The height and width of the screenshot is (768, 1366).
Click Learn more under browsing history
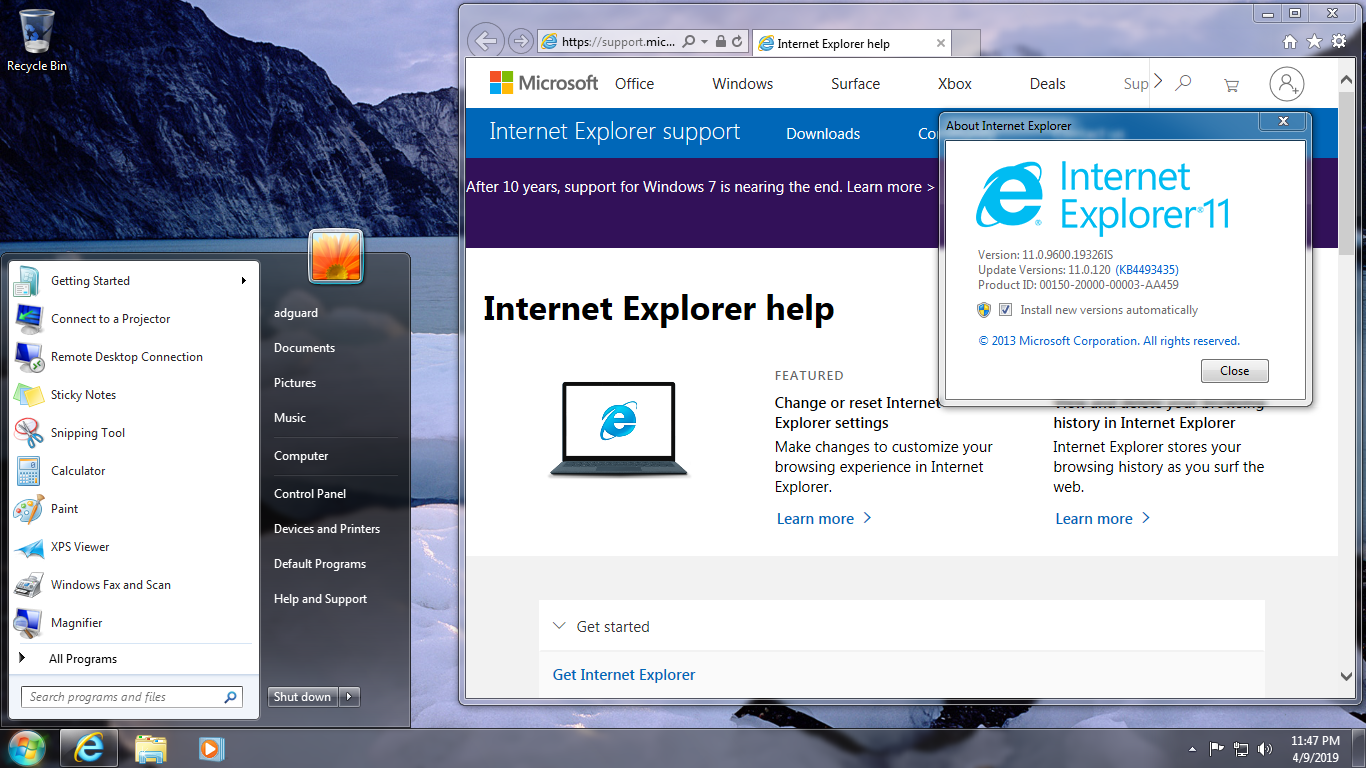(x=1103, y=519)
